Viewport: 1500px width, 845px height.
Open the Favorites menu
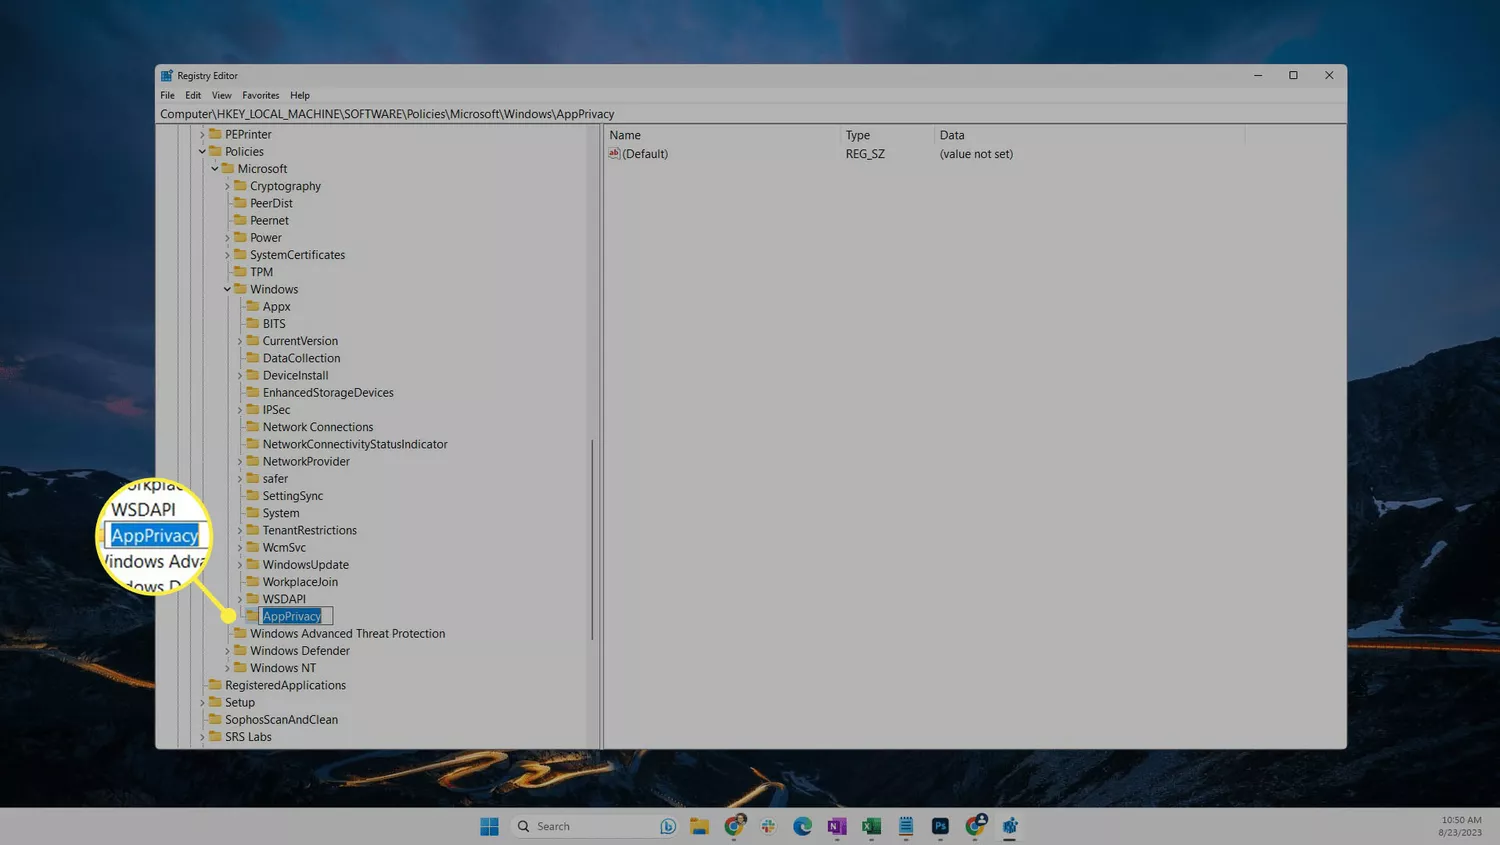point(260,95)
